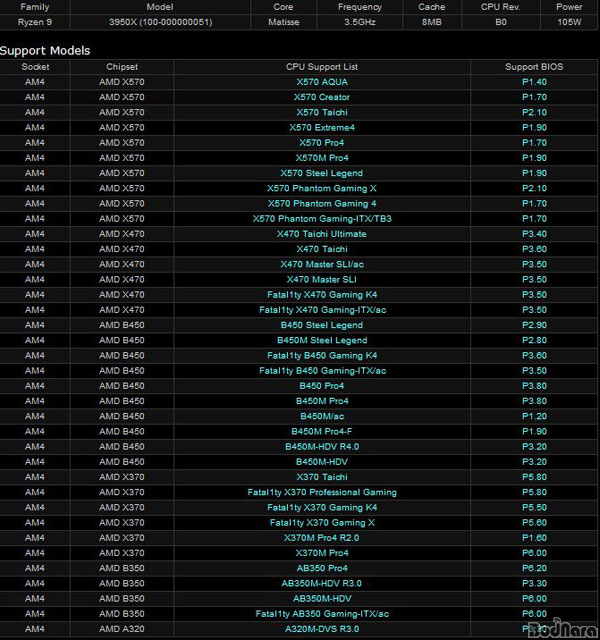Open the Fatal1ty AB350 Gaming-ITX/ac link
600x640 pixels.
point(322,614)
